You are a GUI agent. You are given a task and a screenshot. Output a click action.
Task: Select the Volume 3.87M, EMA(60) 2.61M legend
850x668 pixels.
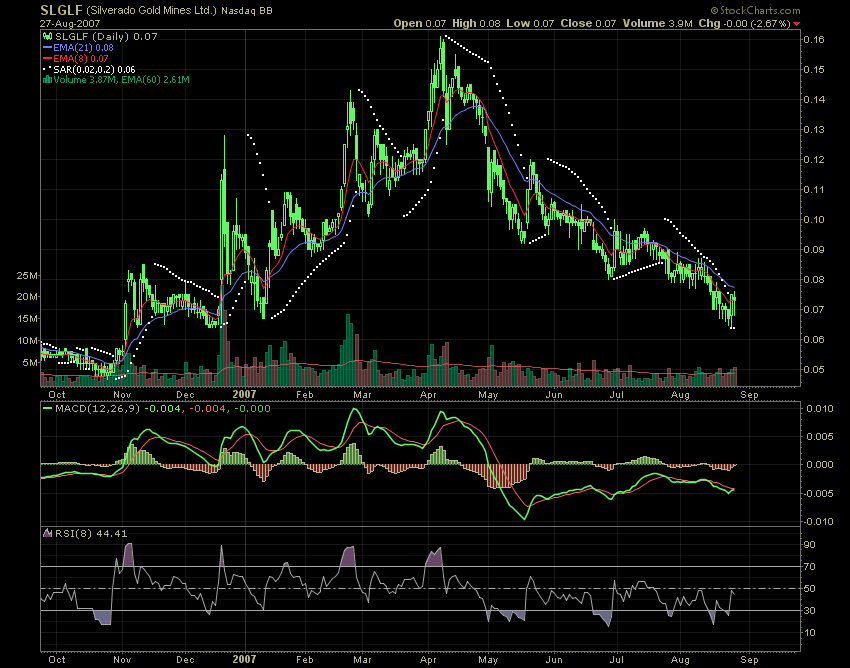(x=121, y=80)
